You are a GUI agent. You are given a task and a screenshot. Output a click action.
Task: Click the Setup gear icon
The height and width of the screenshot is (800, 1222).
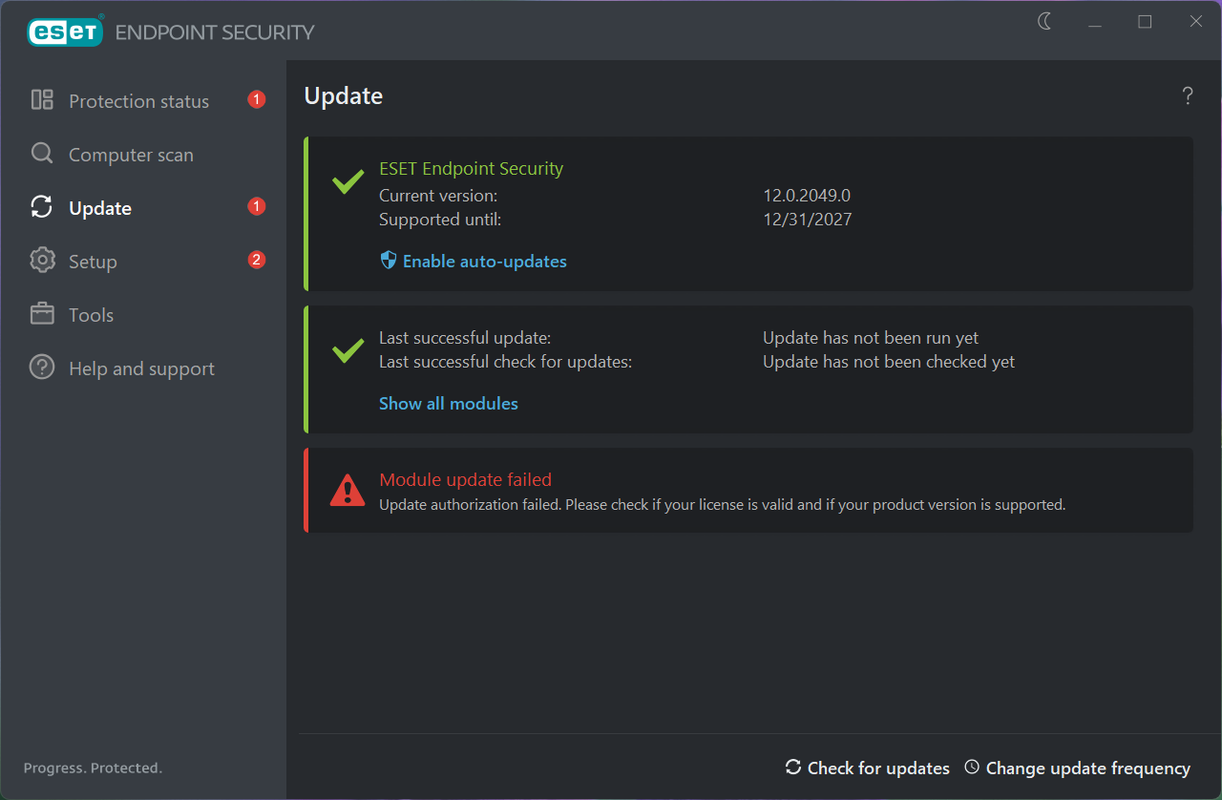(42, 260)
